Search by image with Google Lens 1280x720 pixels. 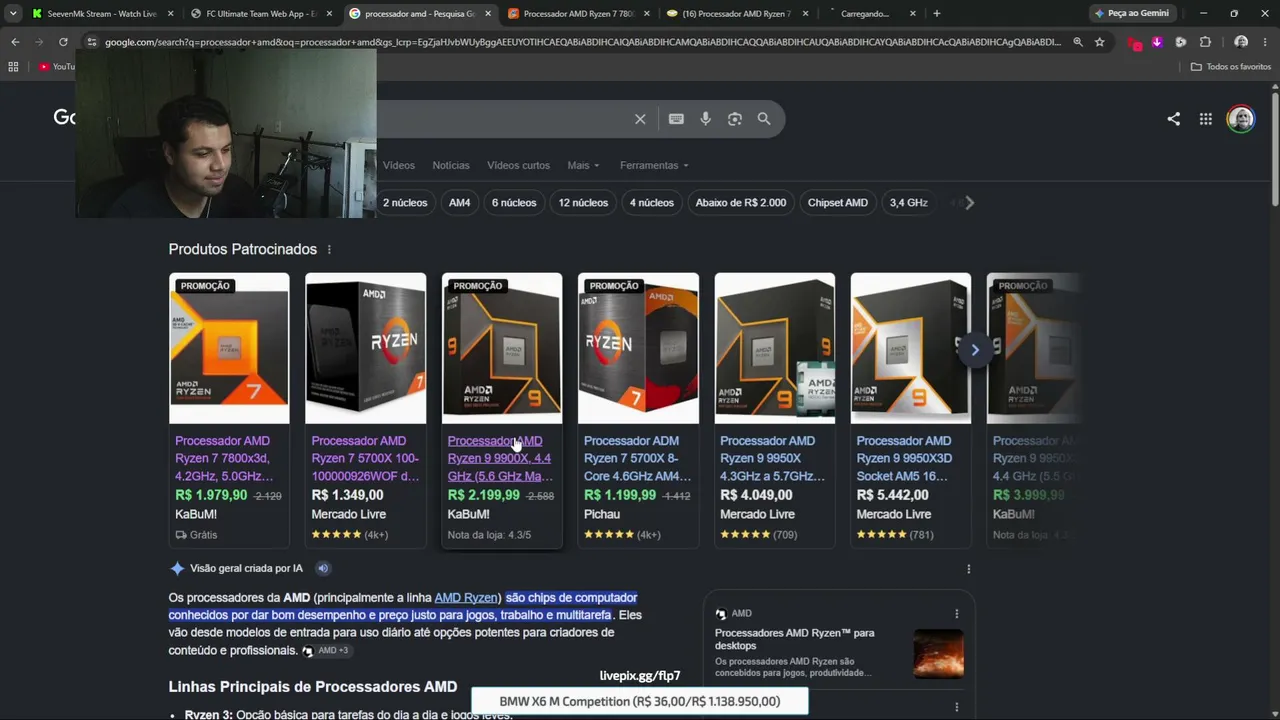coord(735,119)
